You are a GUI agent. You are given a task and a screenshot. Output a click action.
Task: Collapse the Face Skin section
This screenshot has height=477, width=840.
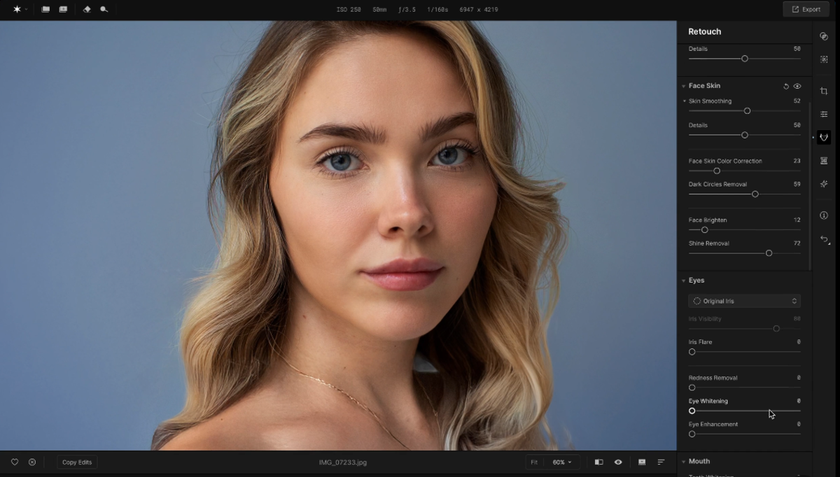(x=684, y=86)
